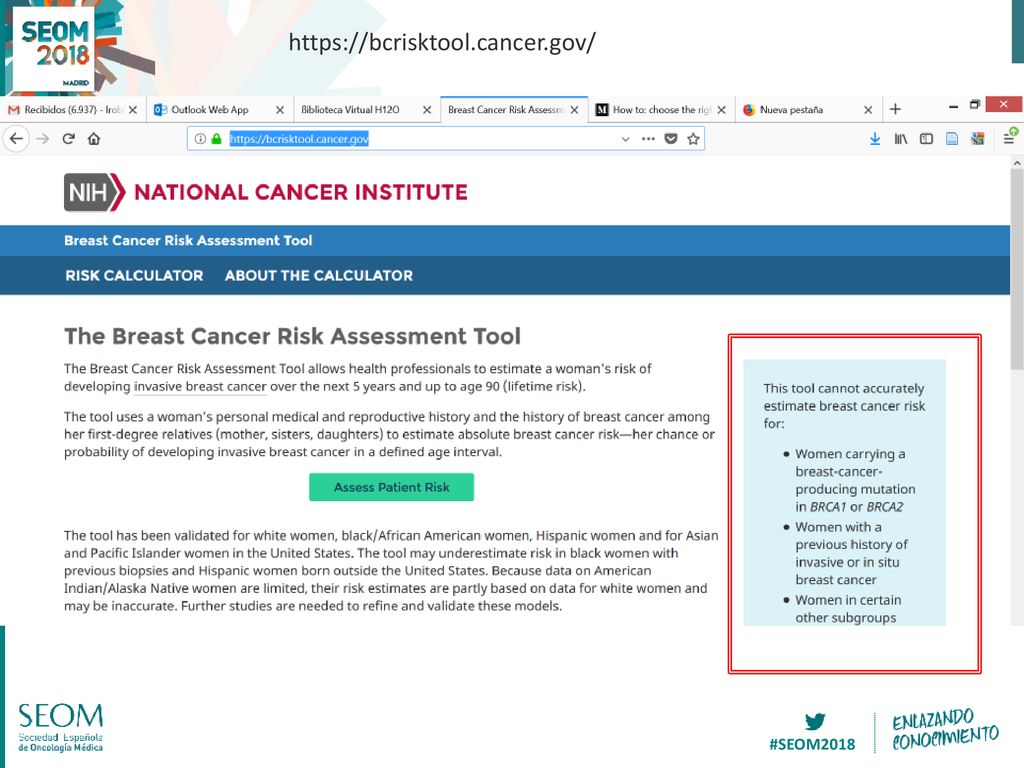Open the Firefox hamburger menu

coord(1009,137)
